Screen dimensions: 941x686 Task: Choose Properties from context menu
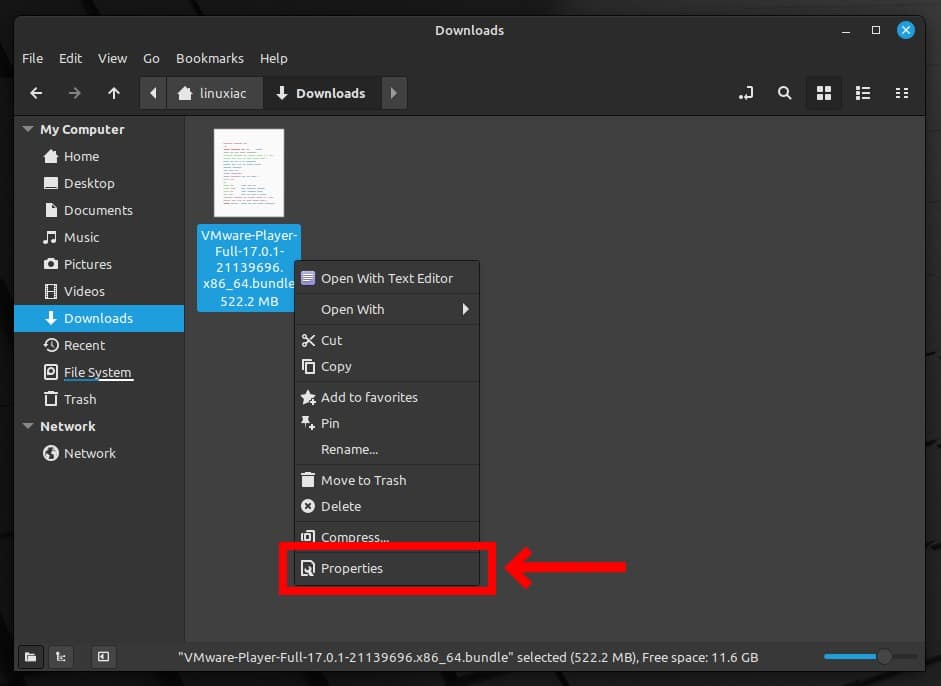(387, 568)
